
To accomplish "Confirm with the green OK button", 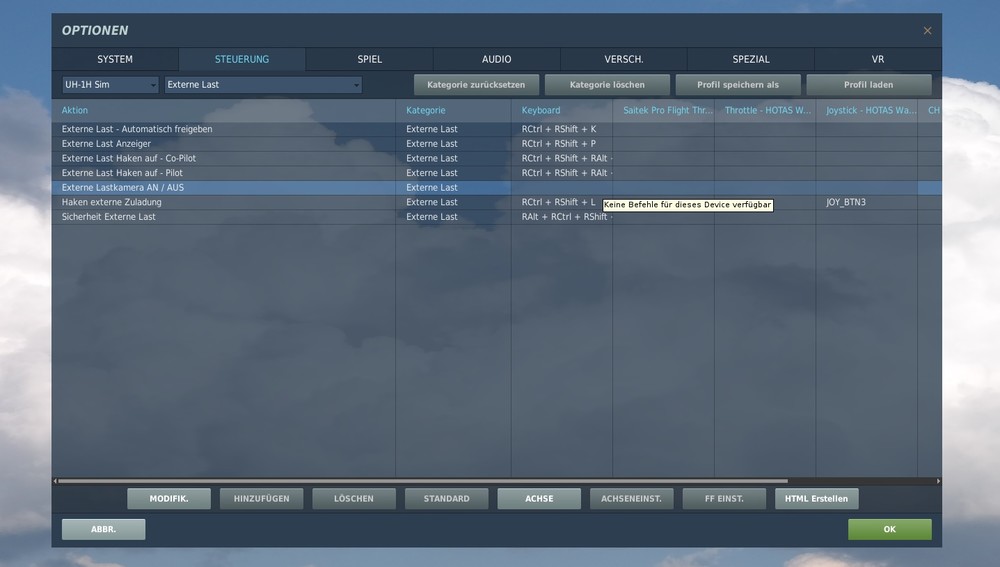I will coord(890,529).
